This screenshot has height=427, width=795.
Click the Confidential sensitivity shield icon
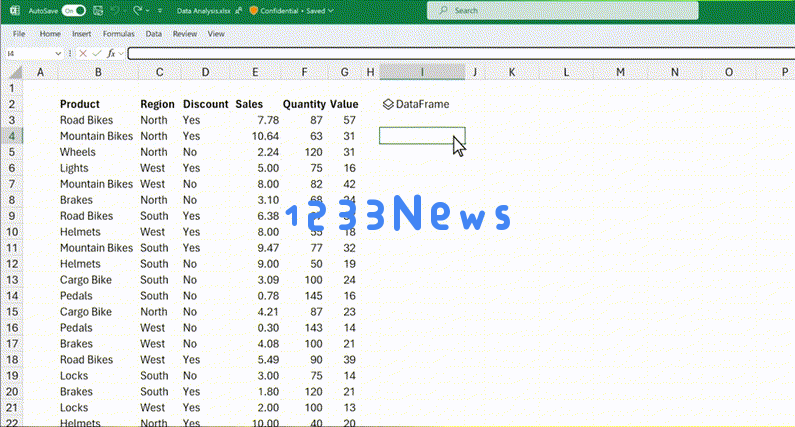point(254,11)
